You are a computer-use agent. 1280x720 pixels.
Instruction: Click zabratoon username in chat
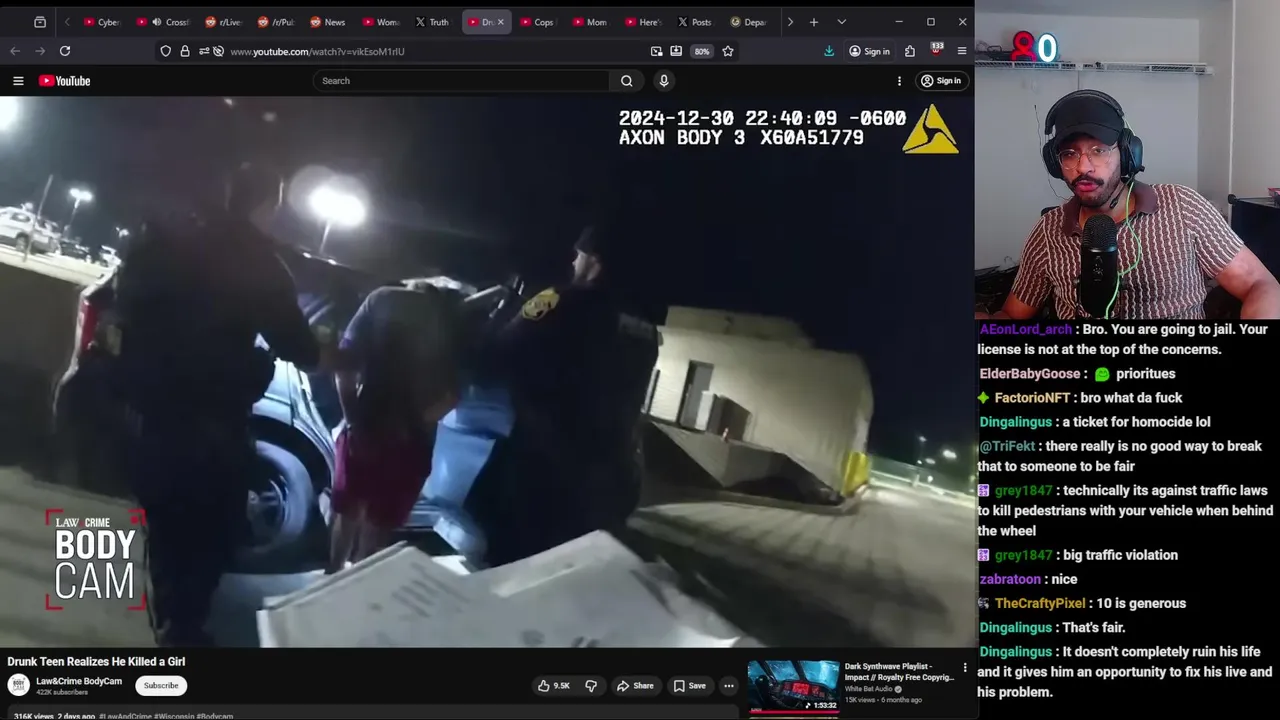click(x=1010, y=579)
